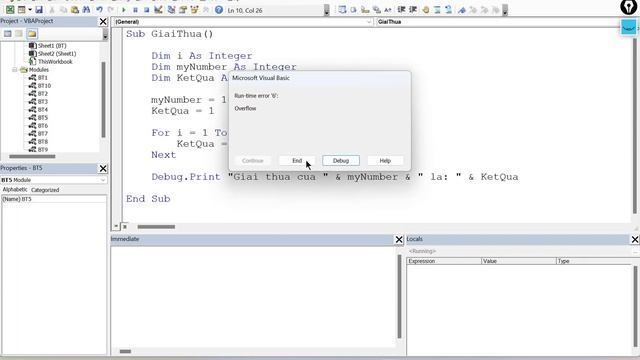Select module BT8 in project tree
Screen dimensions: 640x360
click(42, 142)
